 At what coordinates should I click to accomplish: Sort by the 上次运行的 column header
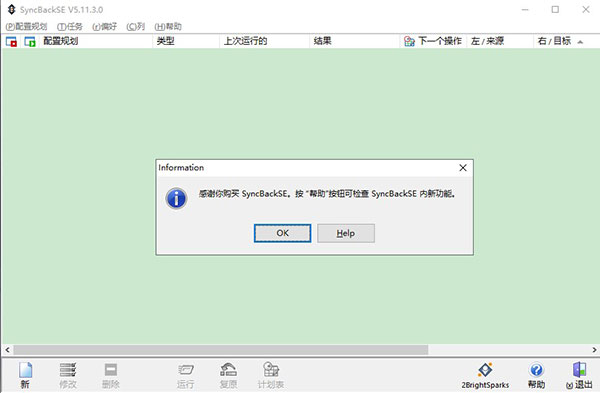point(264,41)
